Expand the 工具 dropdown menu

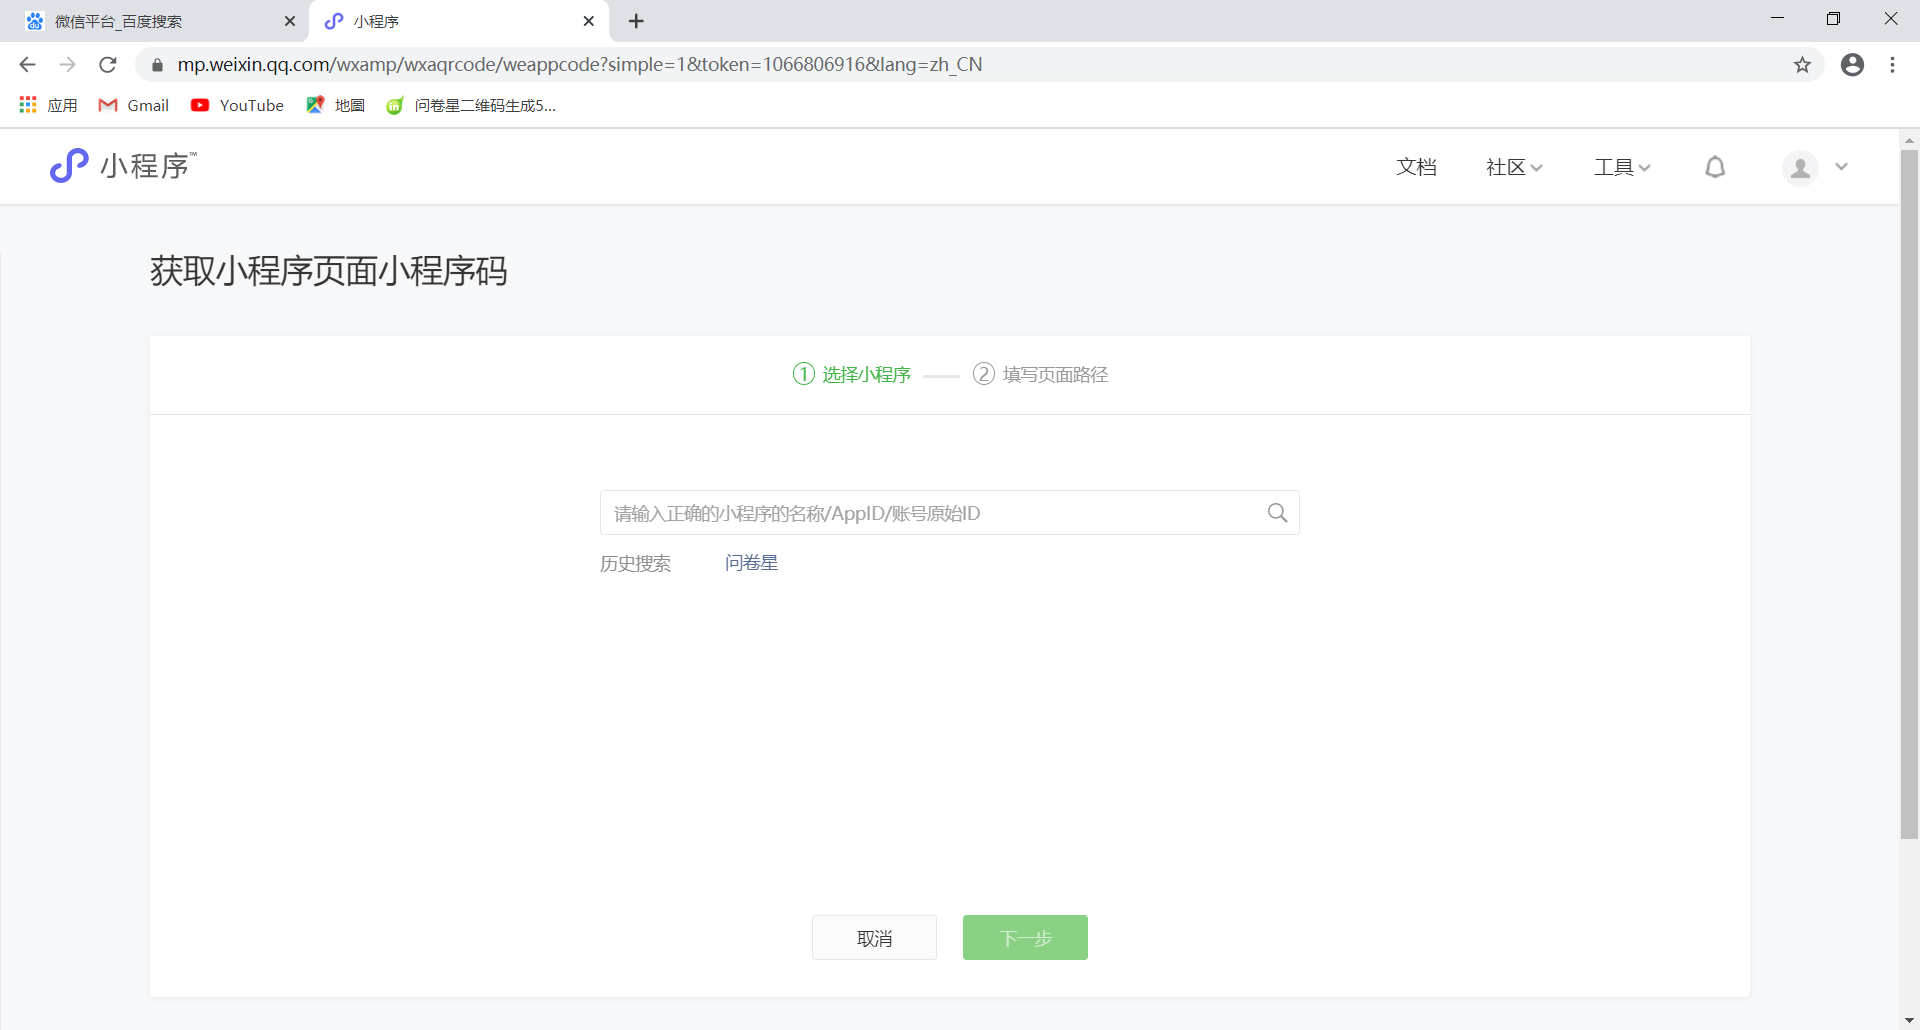pos(1622,167)
